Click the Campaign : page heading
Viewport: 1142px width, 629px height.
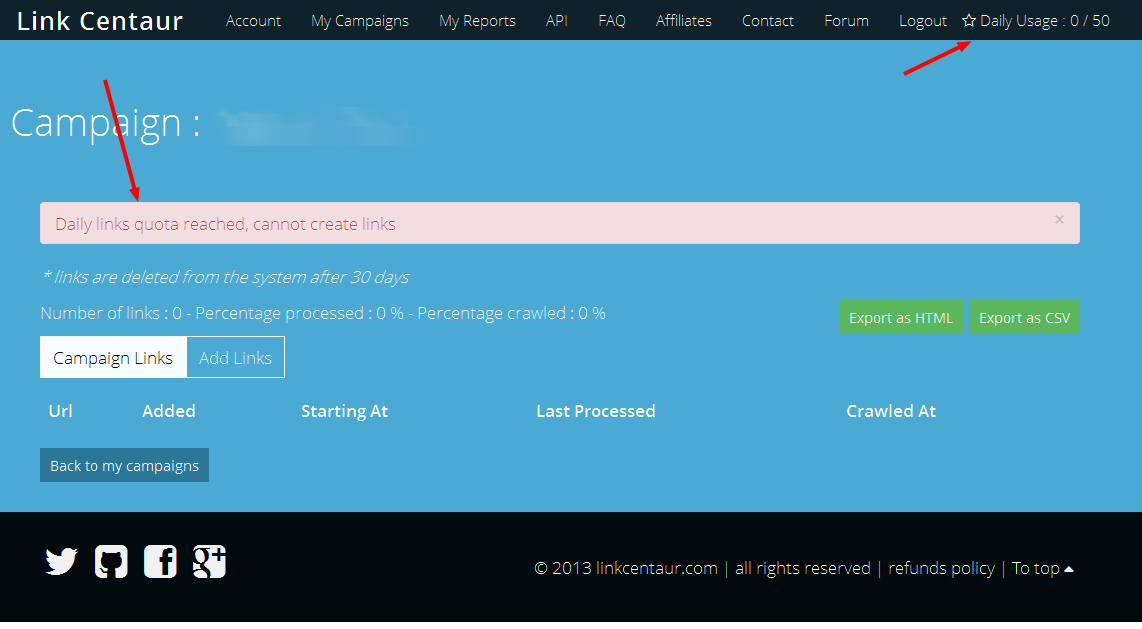point(106,123)
